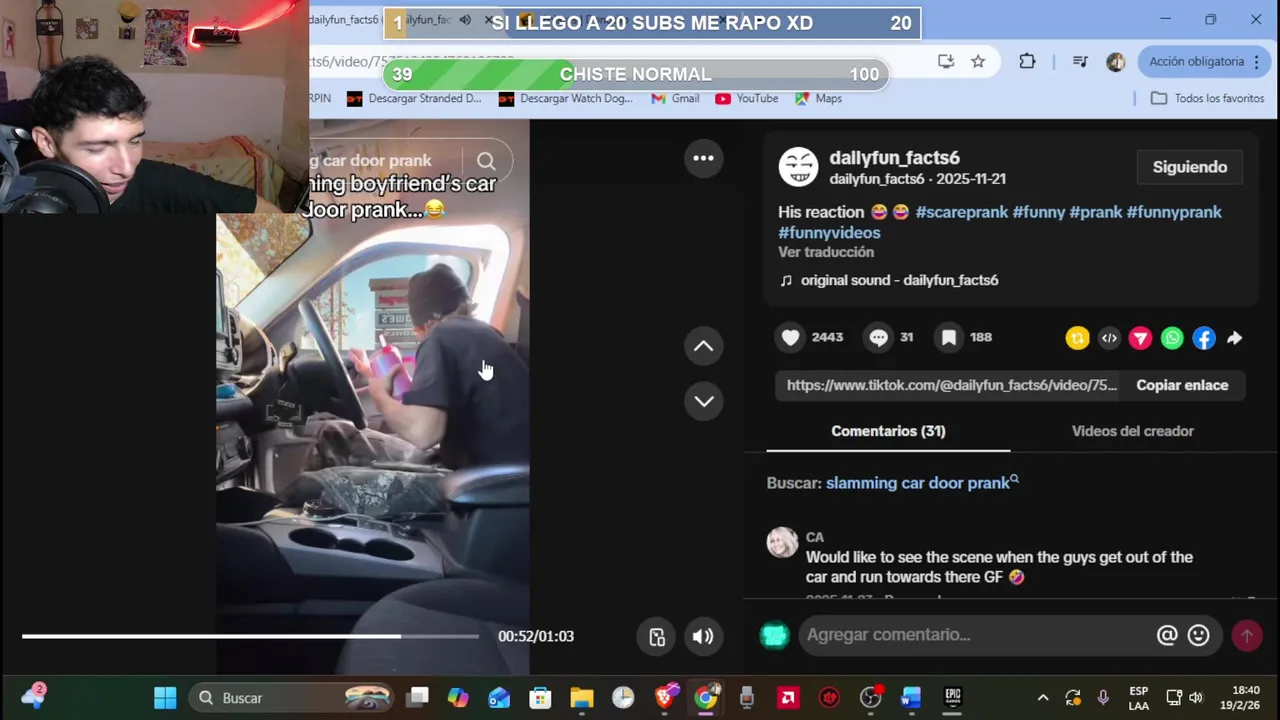Mute the video with the speaker icon
Viewport: 1280px width, 720px height.
coord(703,637)
